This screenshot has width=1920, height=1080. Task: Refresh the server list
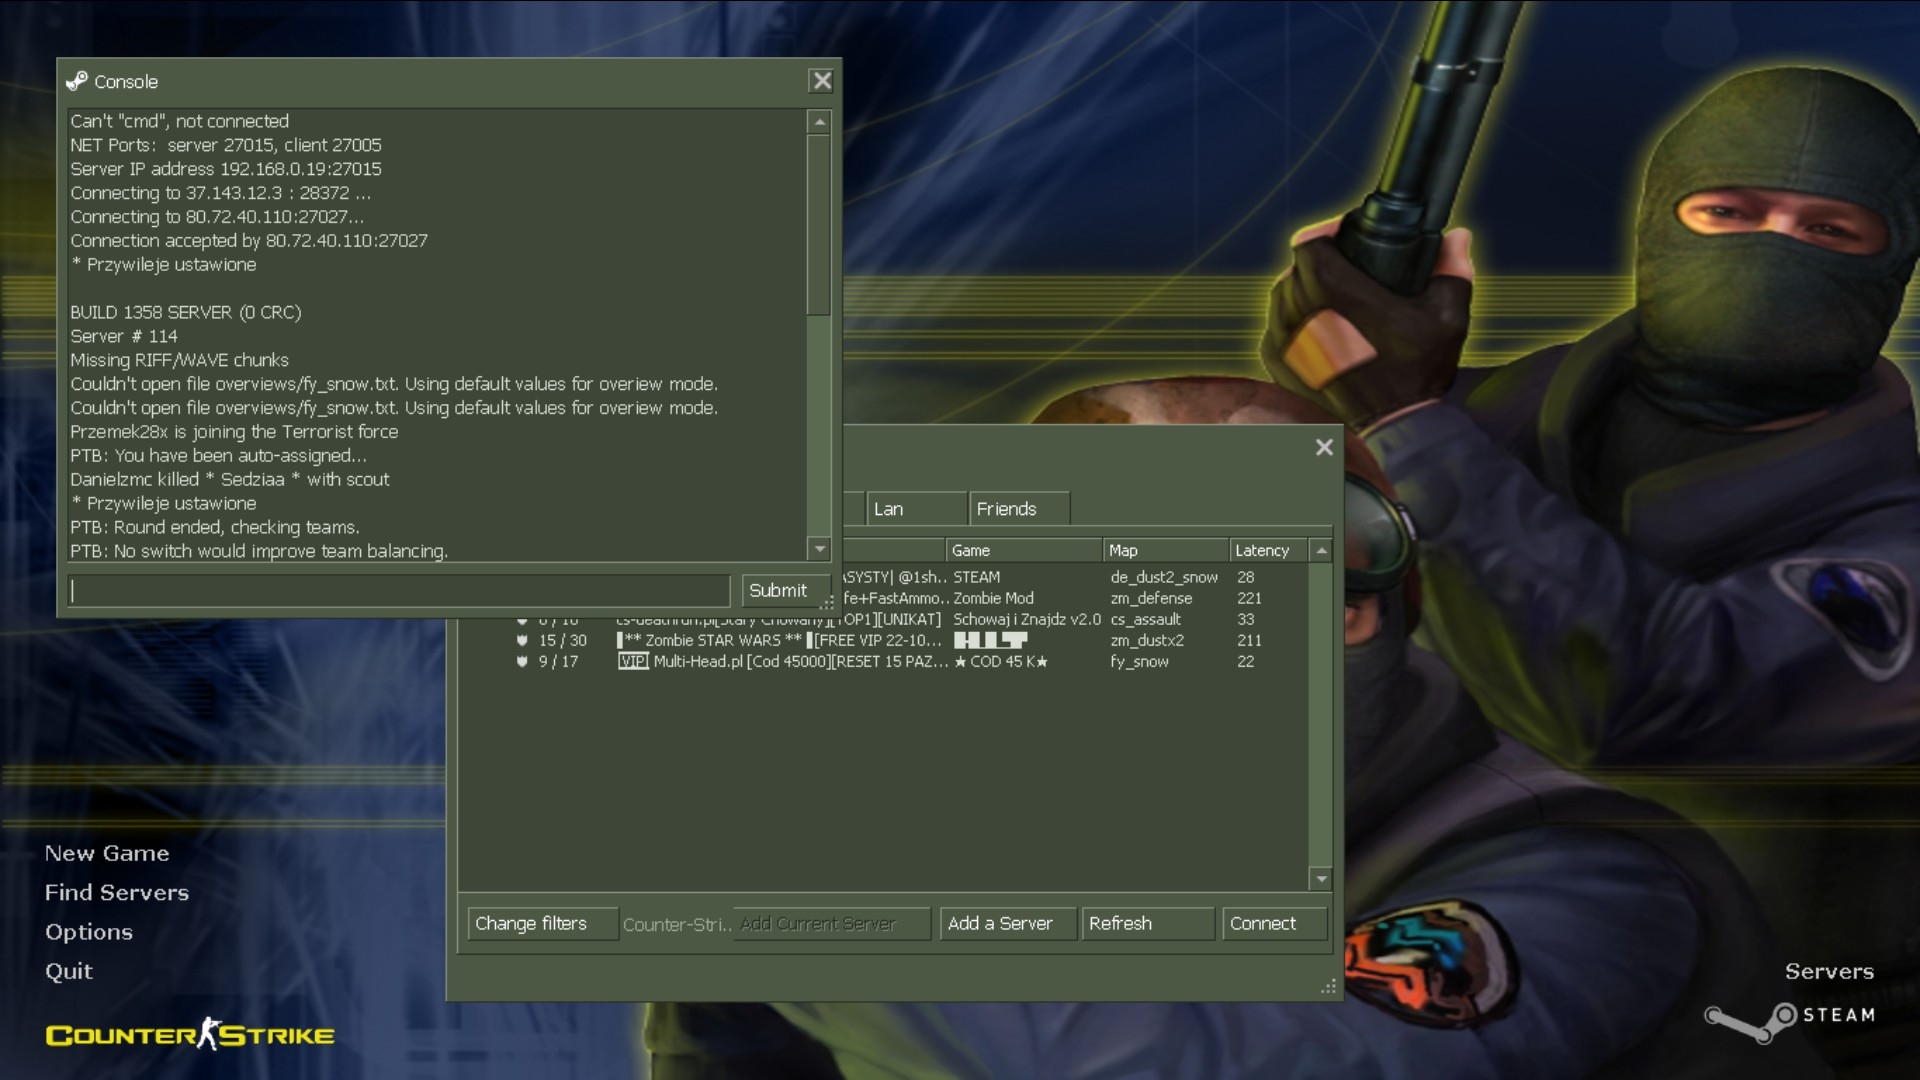[x=1146, y=923]
